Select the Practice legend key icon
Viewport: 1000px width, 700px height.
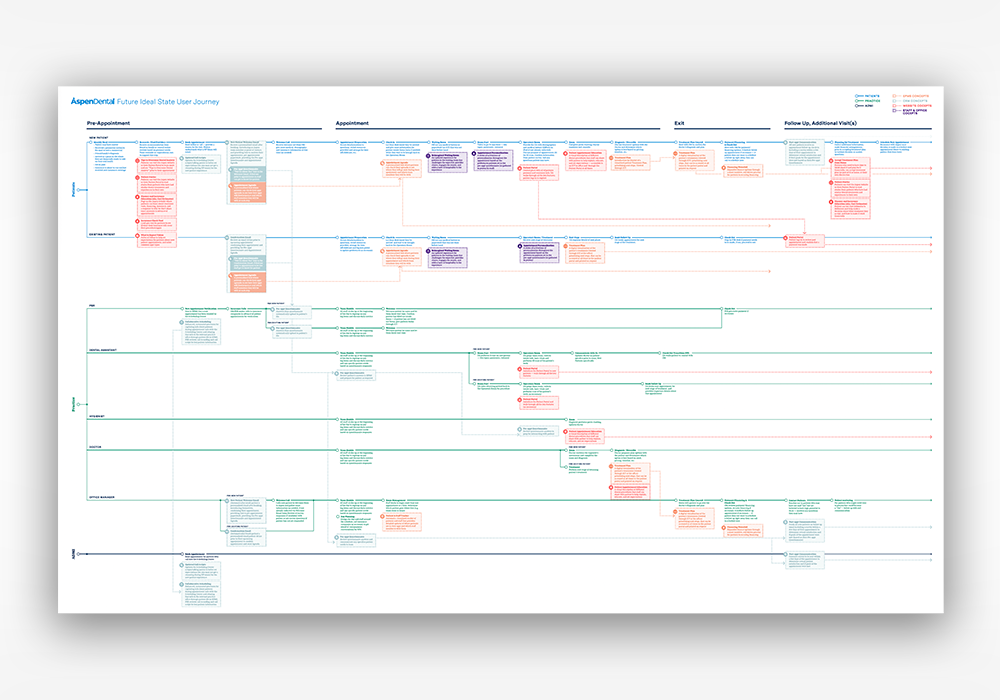[x=856, y=100]
